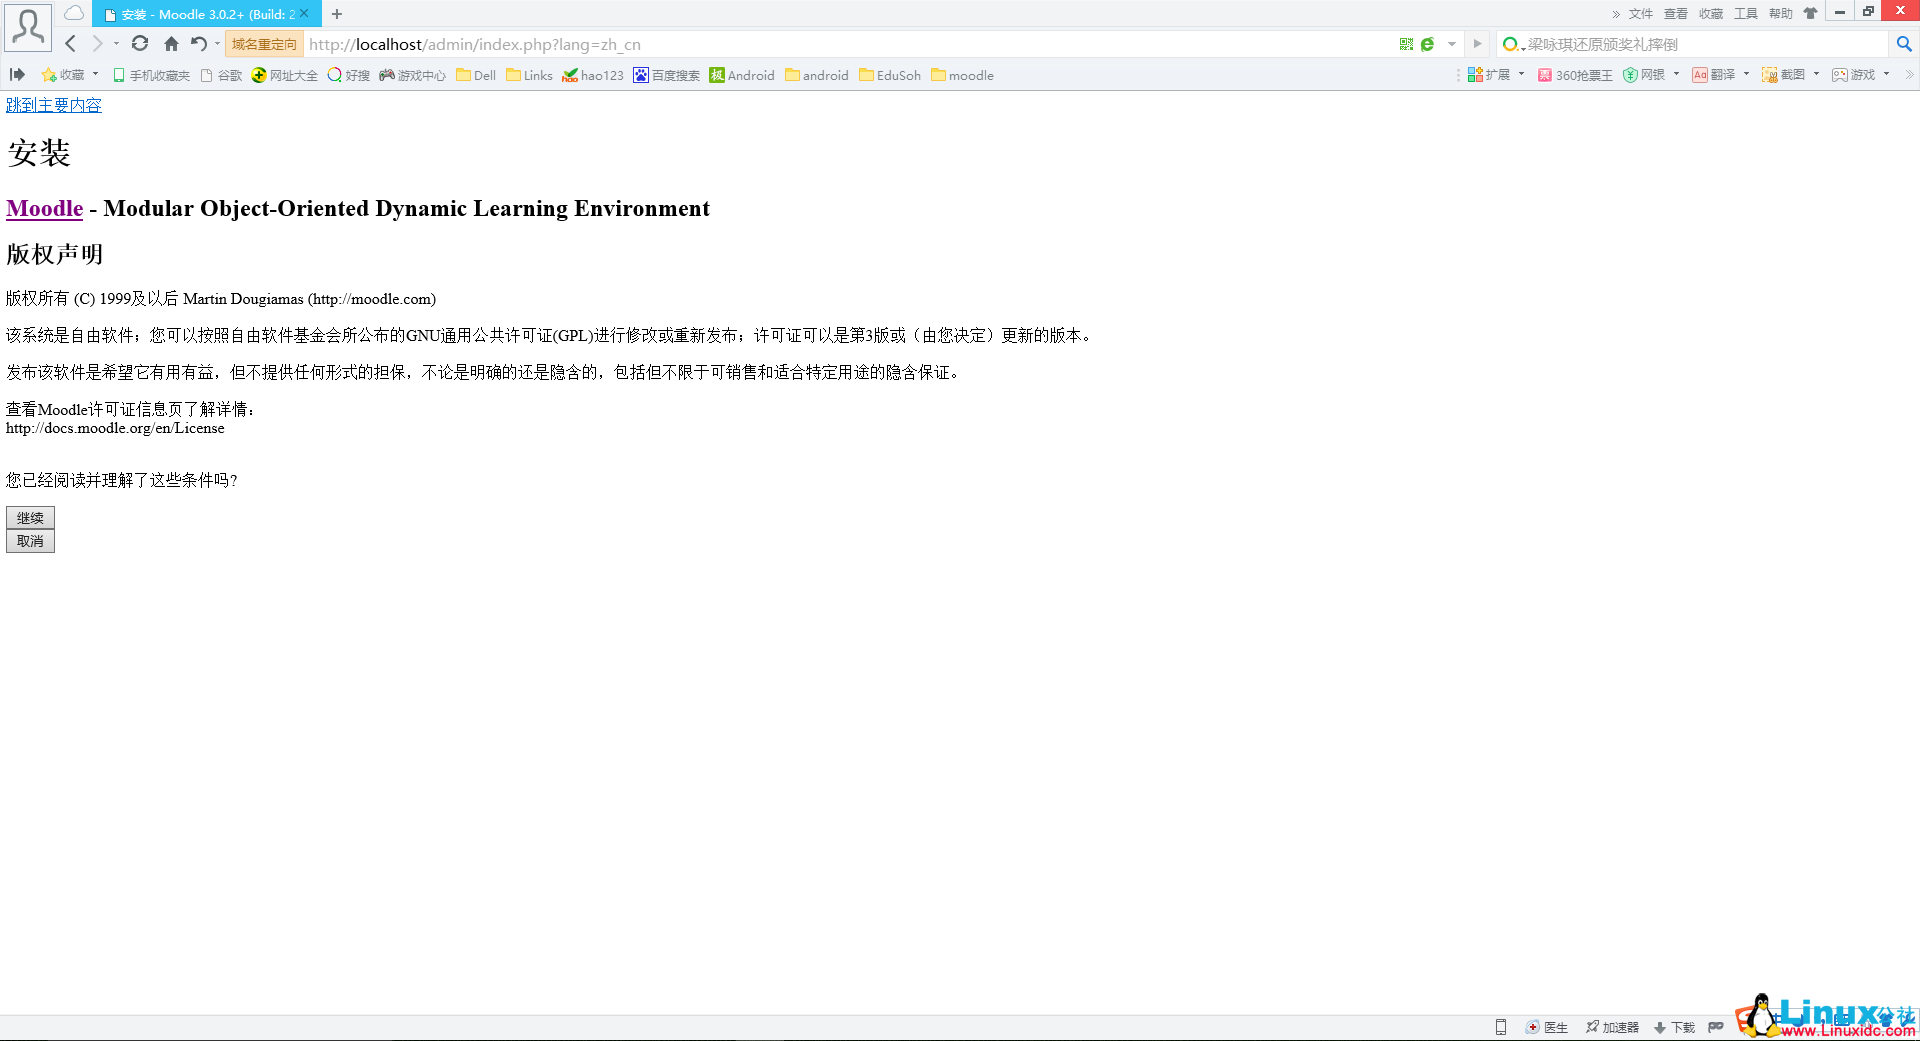Toggle the 手机收藏夹 mobile favorites icon
The height and width of the screenshot is (1041, 1920).
(x=117, y=75)
